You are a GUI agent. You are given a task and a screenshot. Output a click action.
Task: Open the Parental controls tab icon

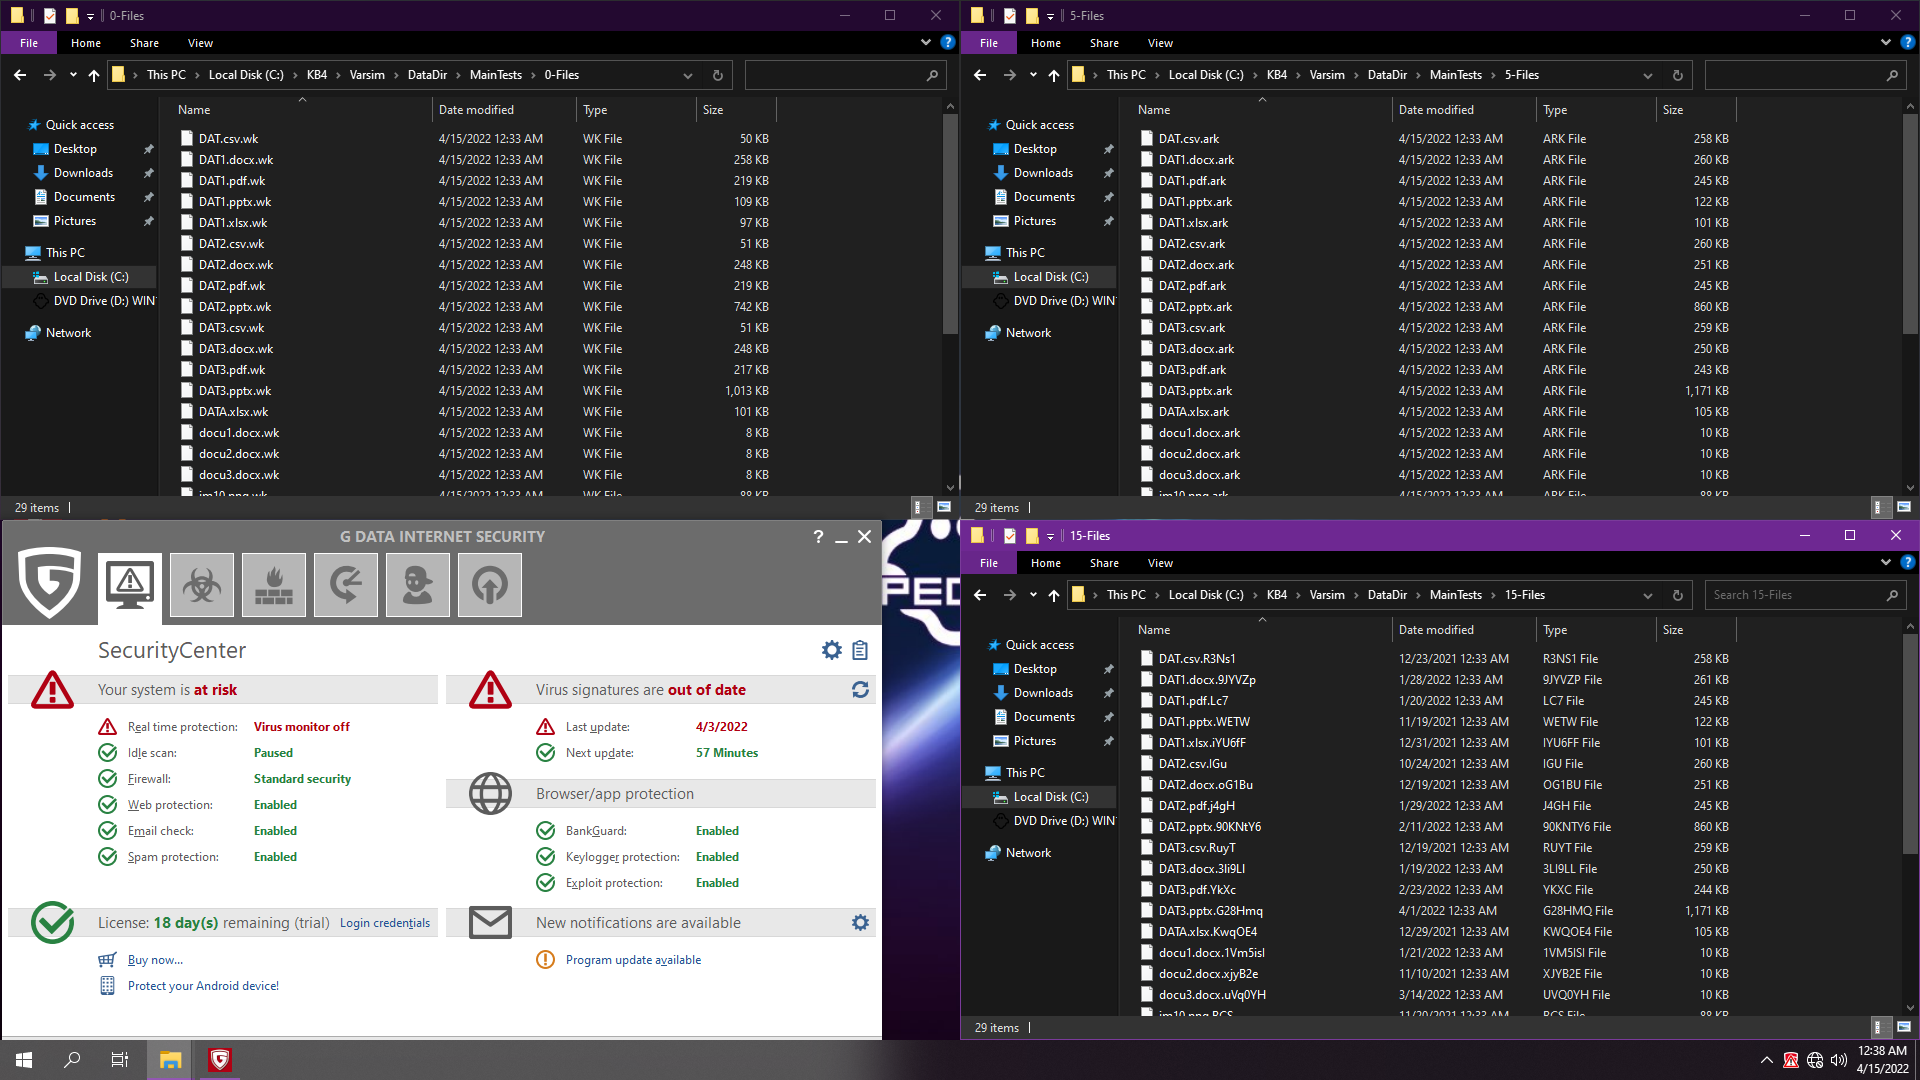(x=418, y=585)
